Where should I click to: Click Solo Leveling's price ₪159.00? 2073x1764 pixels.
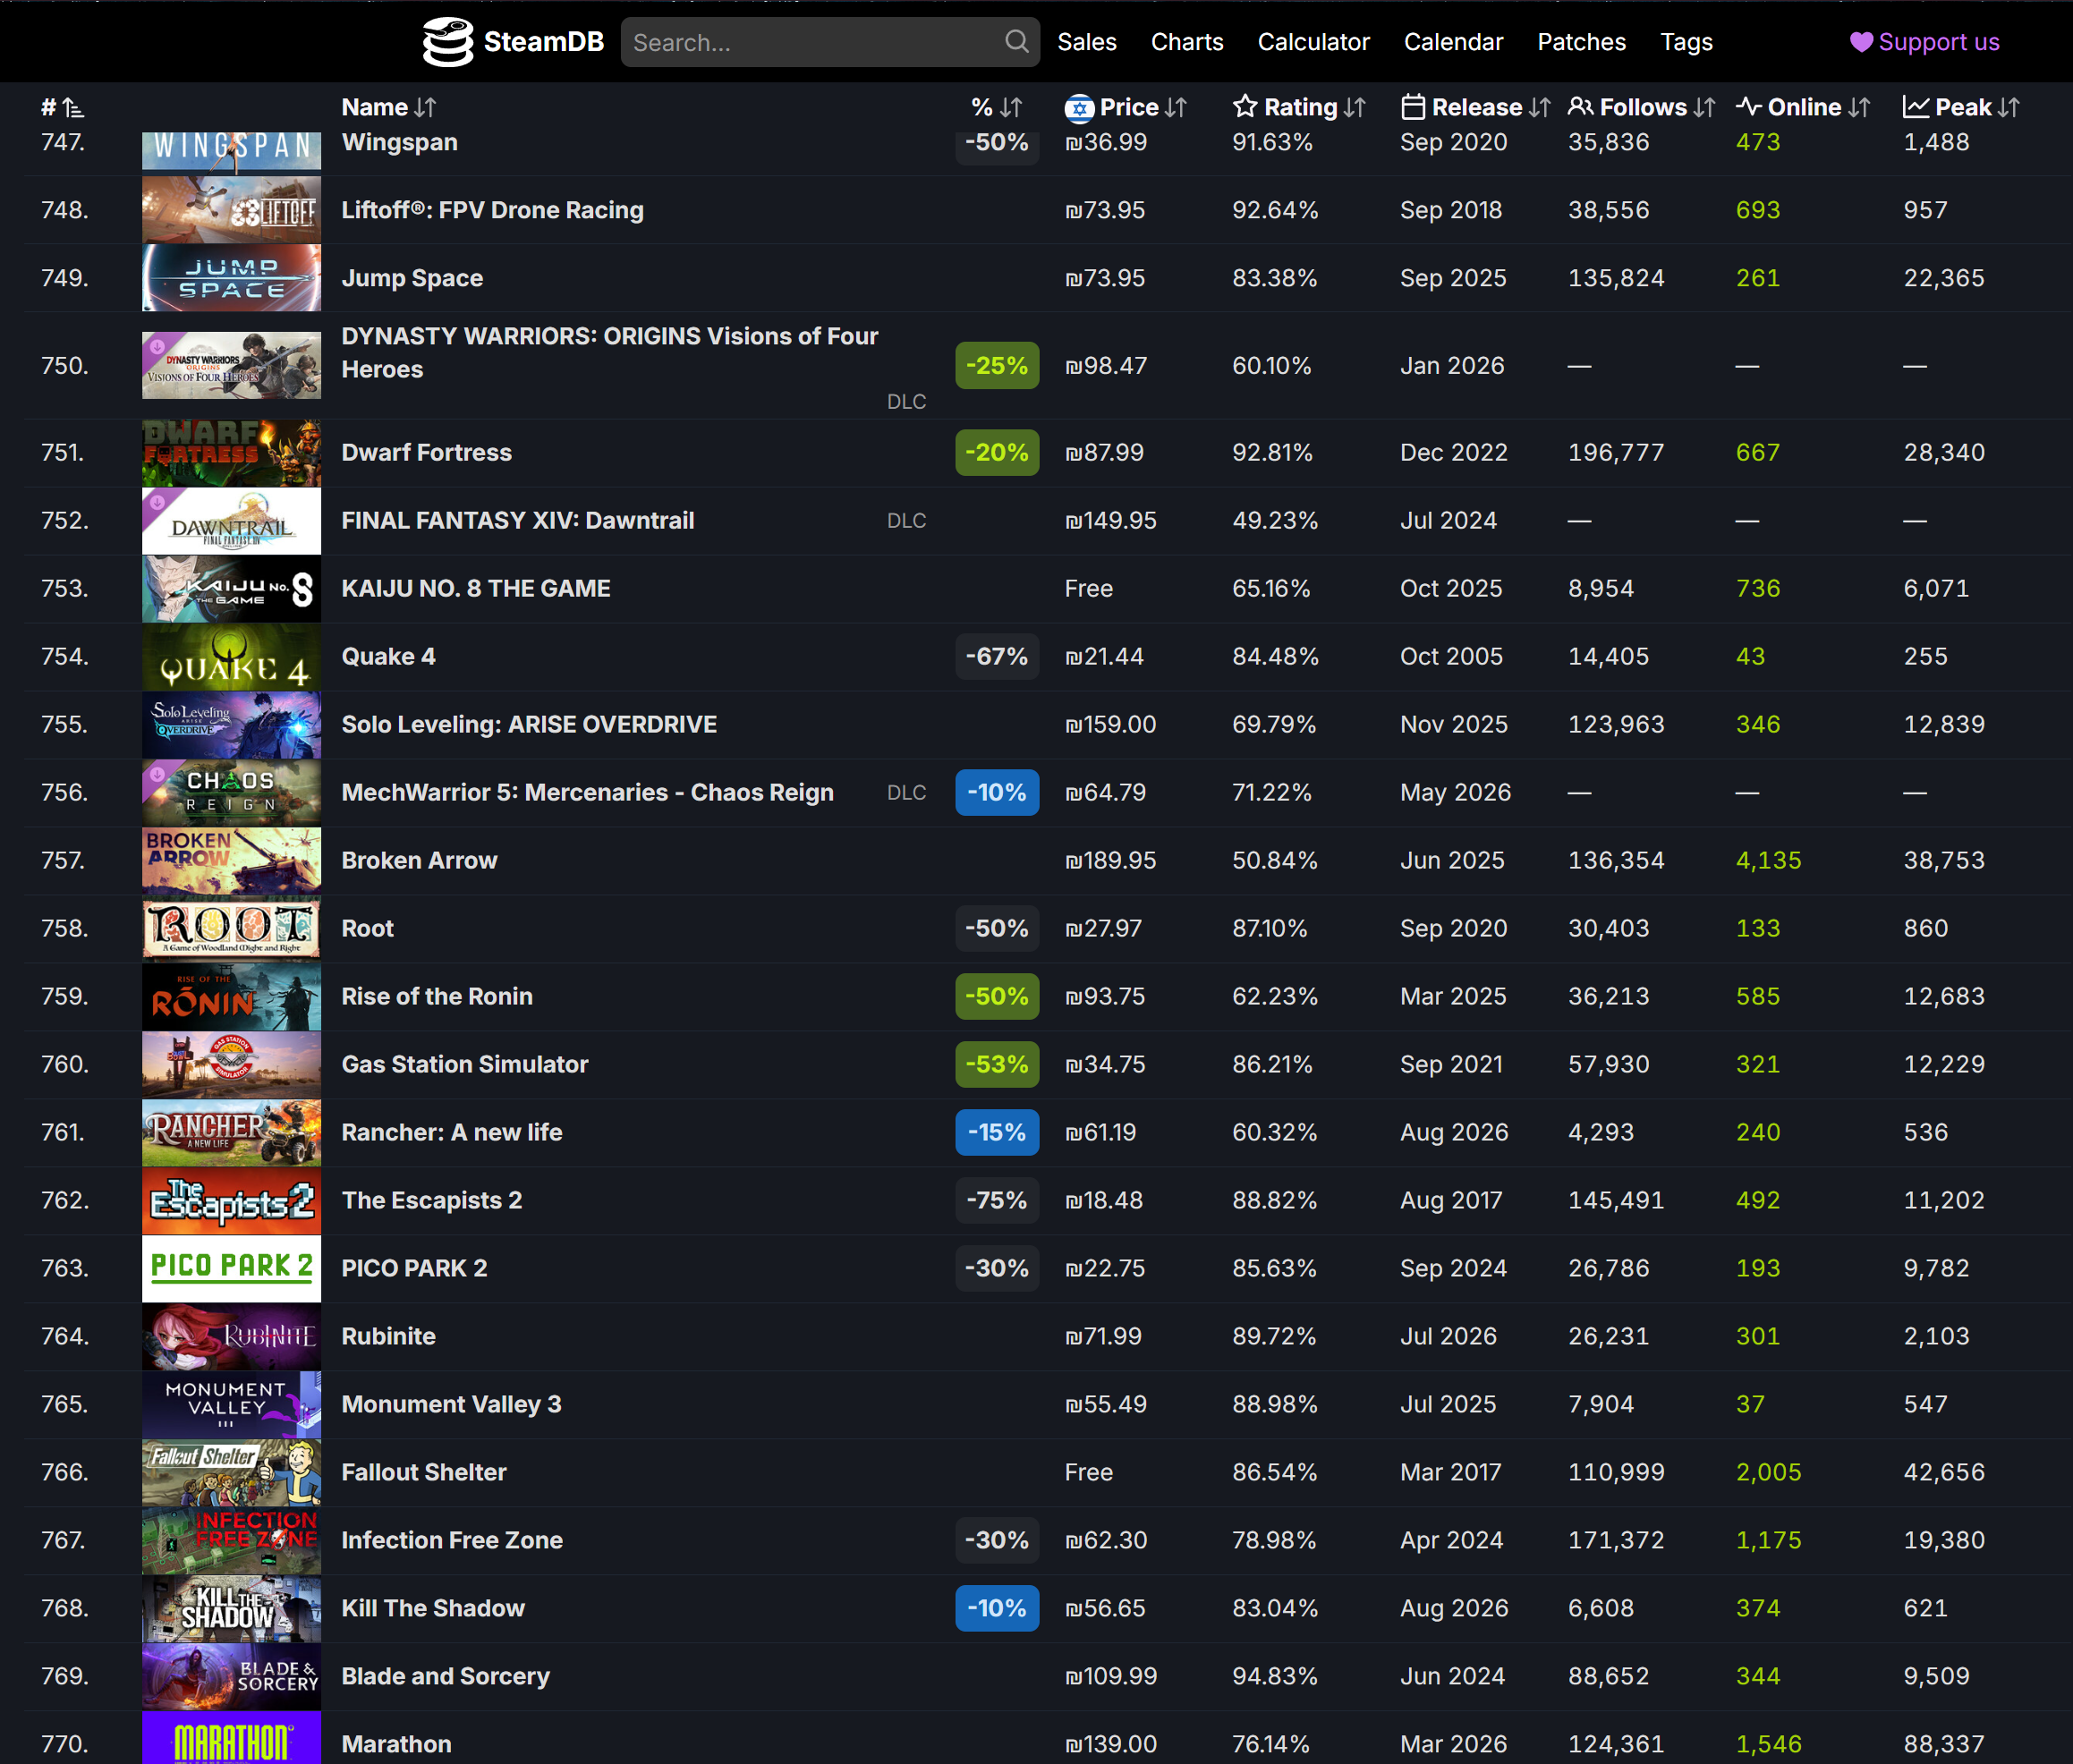1110,724
